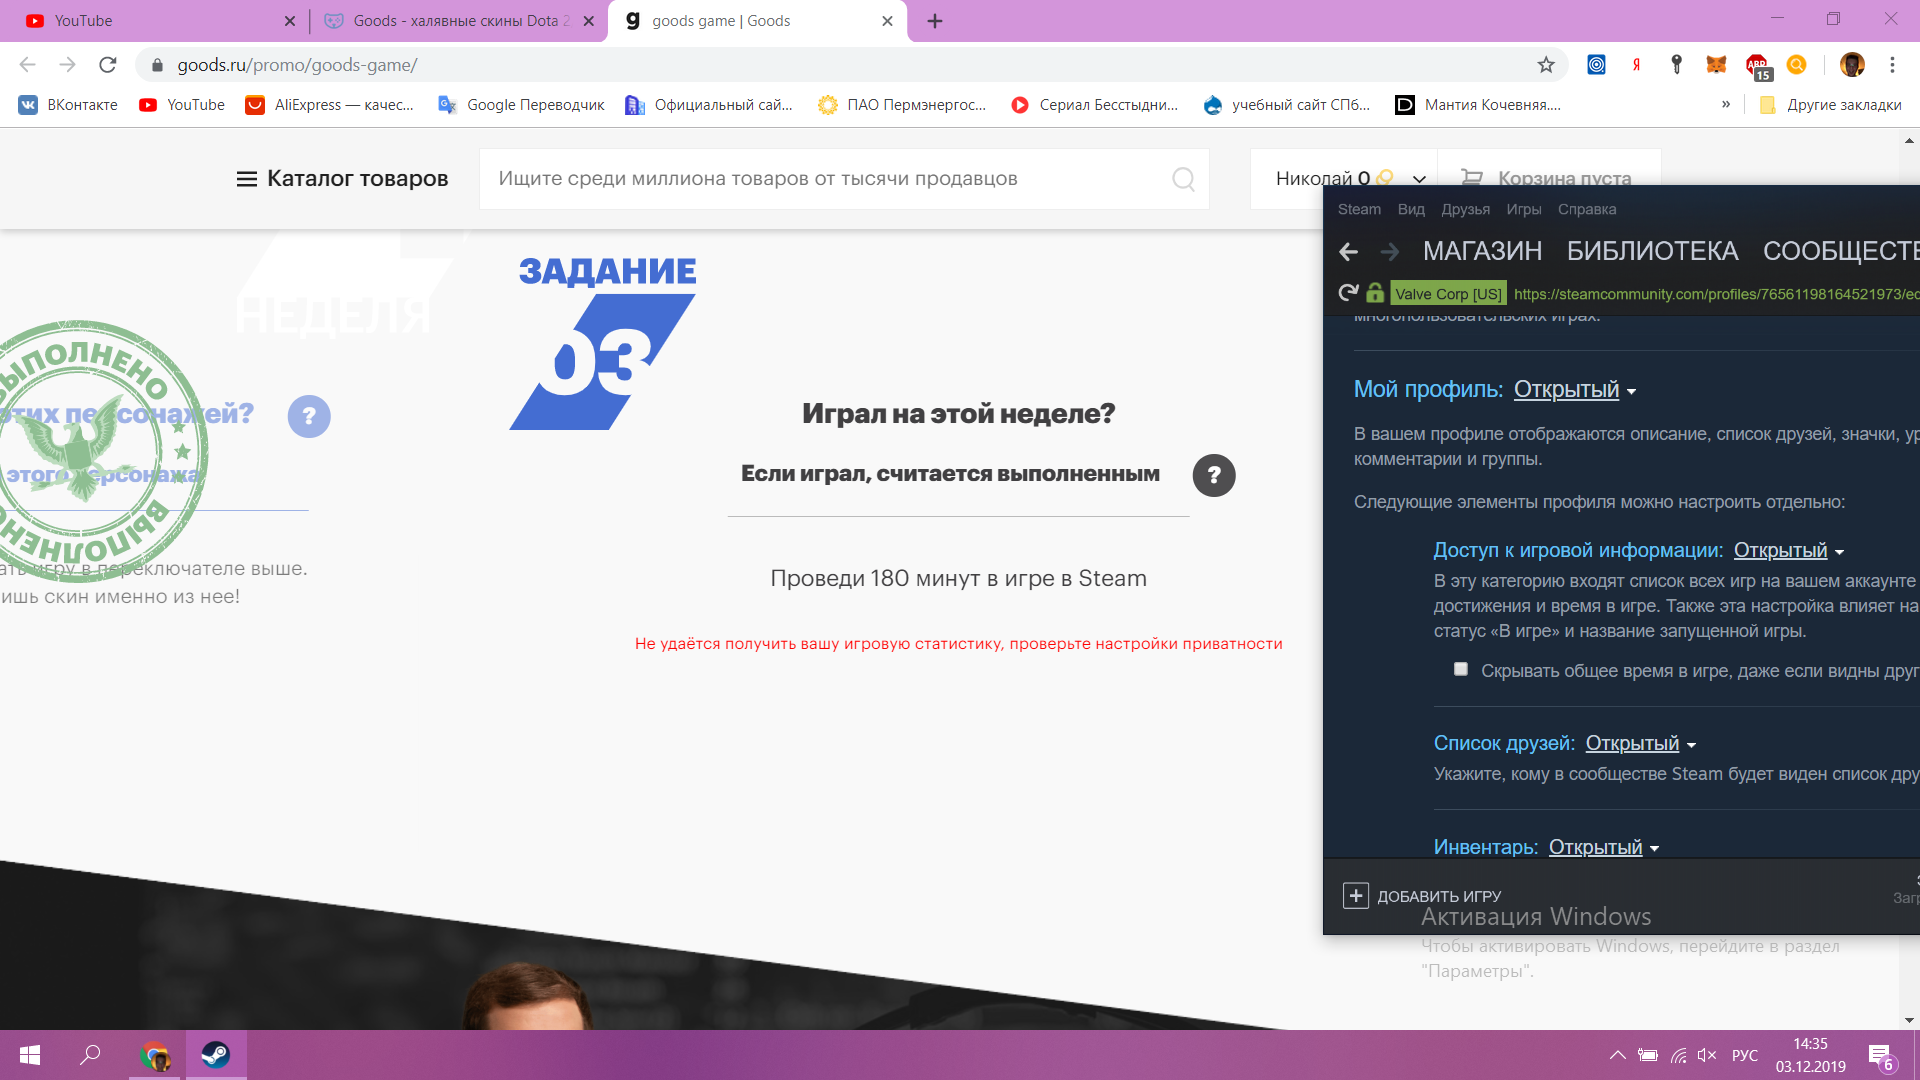The image size is (1920, 1080).
Task: Open the учебный сайт СПб bookmark
Action: (1287, 105)
